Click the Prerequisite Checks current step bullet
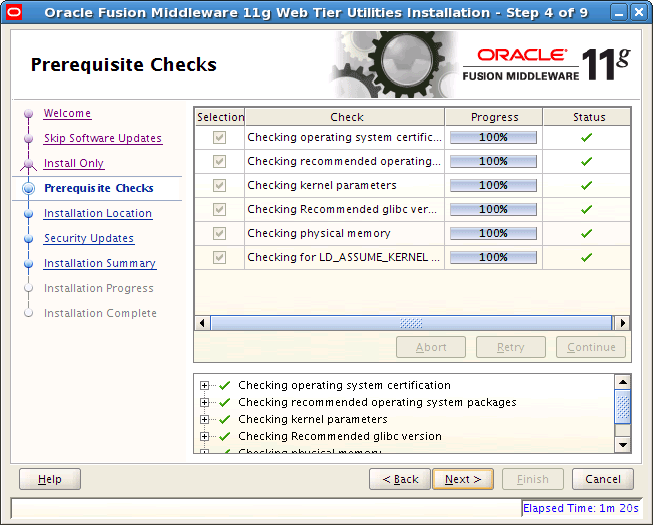 (x=28, y=188)
